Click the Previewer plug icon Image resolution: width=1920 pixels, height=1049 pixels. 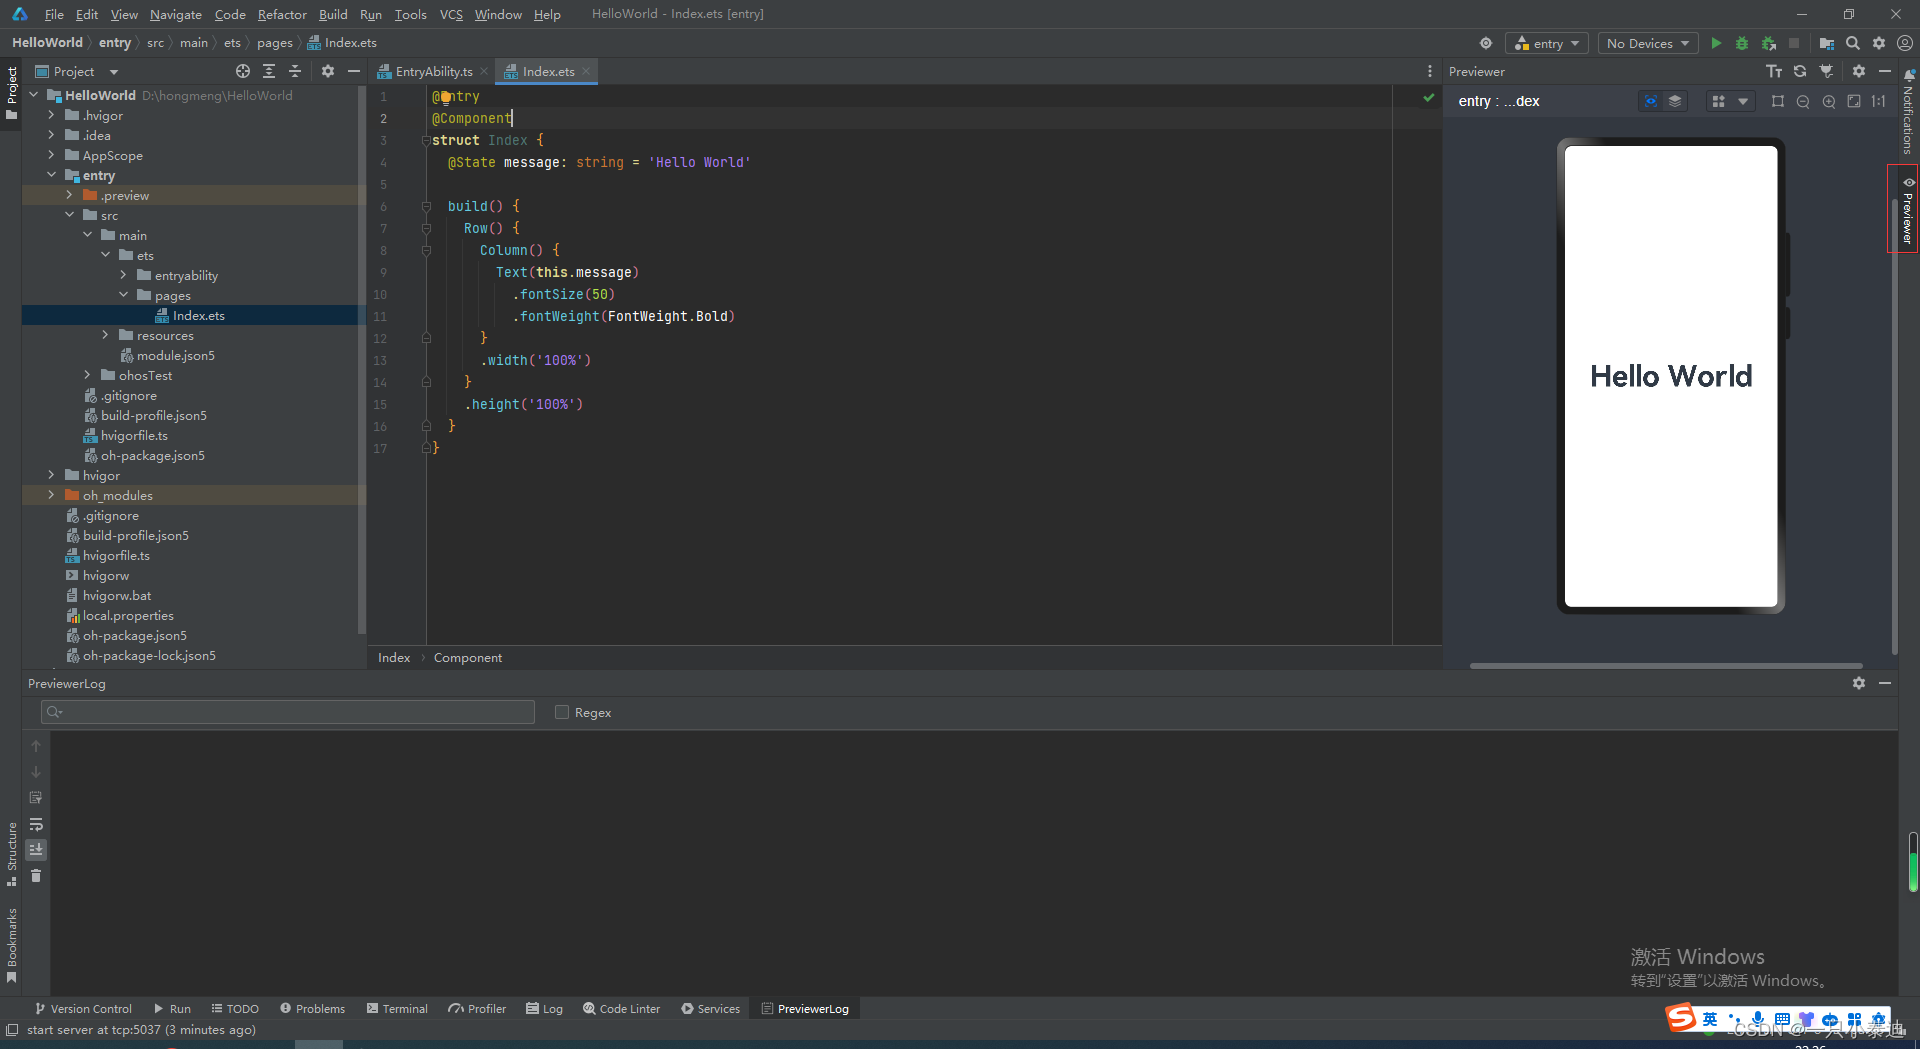click(x=1827, y=71)
